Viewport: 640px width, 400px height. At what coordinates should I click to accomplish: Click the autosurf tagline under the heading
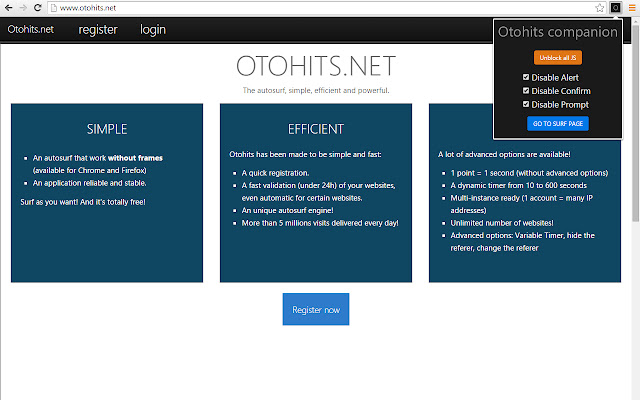click(316, 90)
